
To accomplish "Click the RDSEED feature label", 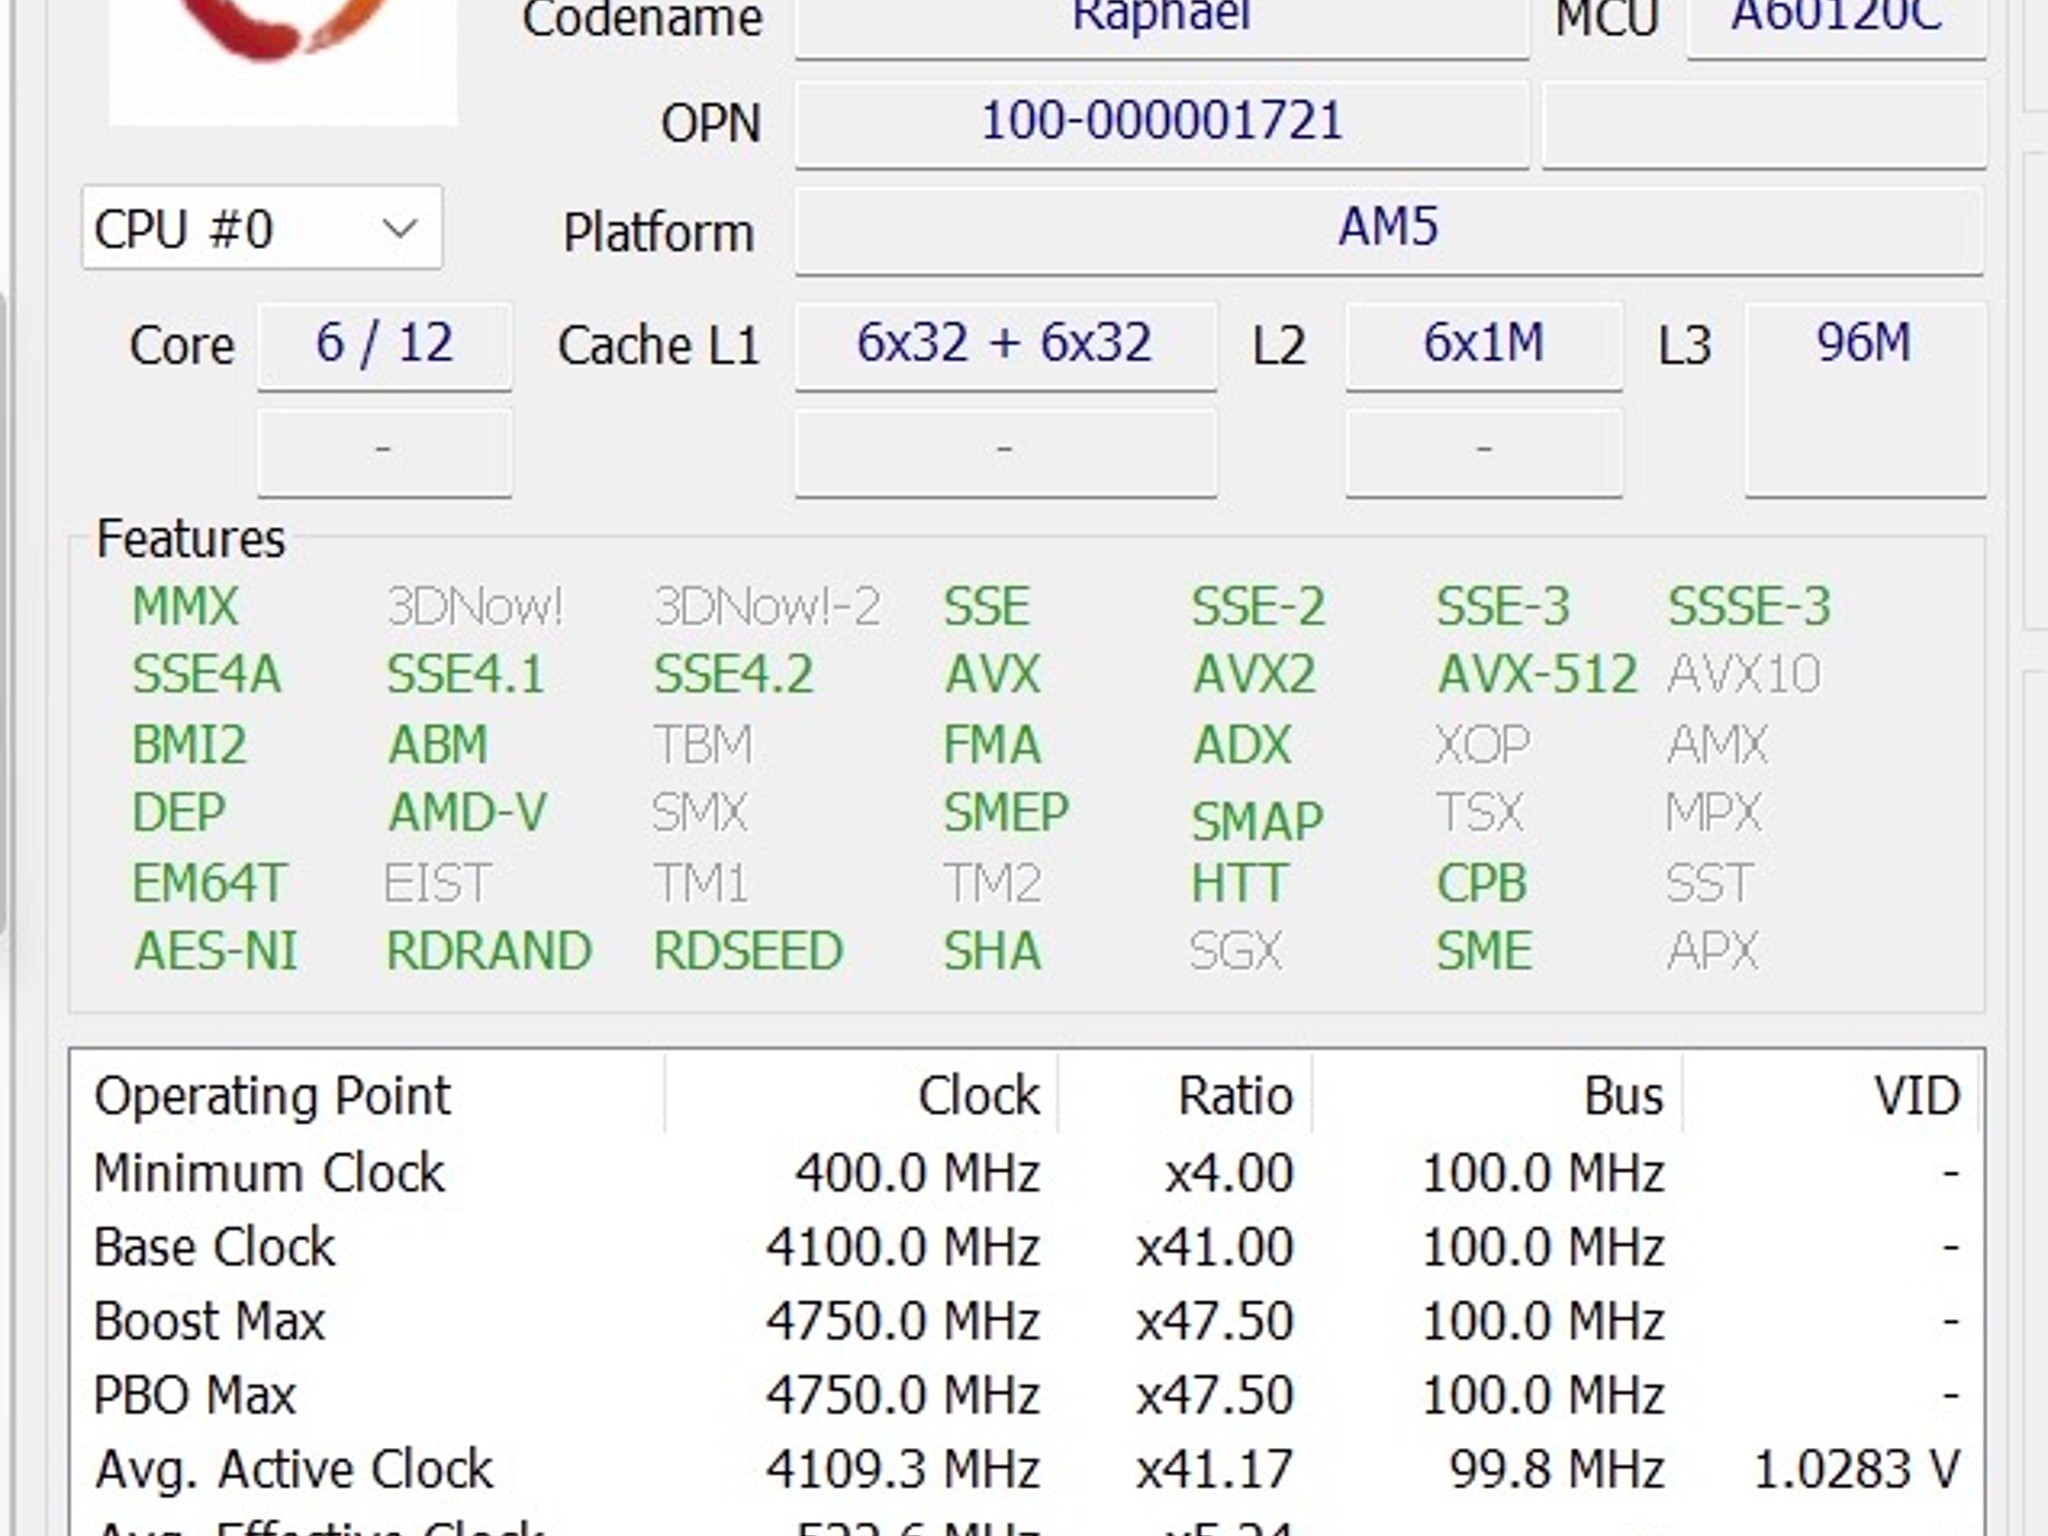I will point(749,951).
